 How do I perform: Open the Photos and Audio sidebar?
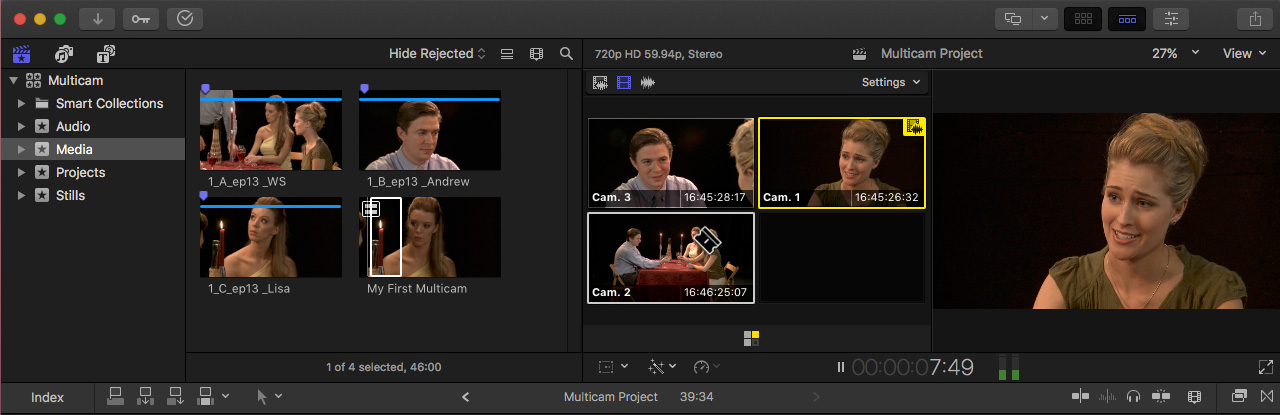[64, 54]
